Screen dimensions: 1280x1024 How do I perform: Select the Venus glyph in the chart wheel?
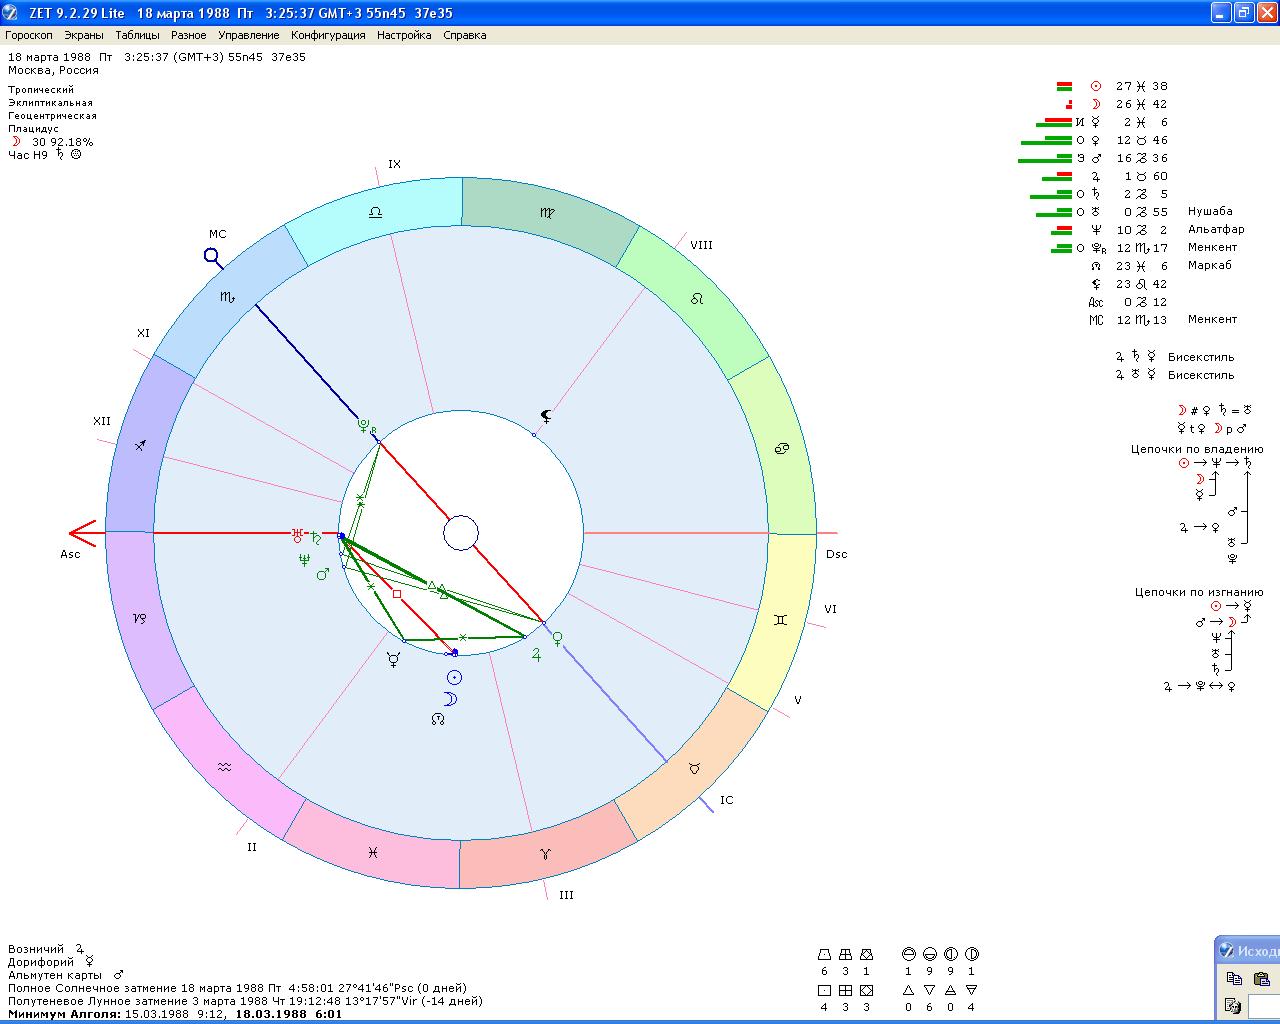(558, 637)
